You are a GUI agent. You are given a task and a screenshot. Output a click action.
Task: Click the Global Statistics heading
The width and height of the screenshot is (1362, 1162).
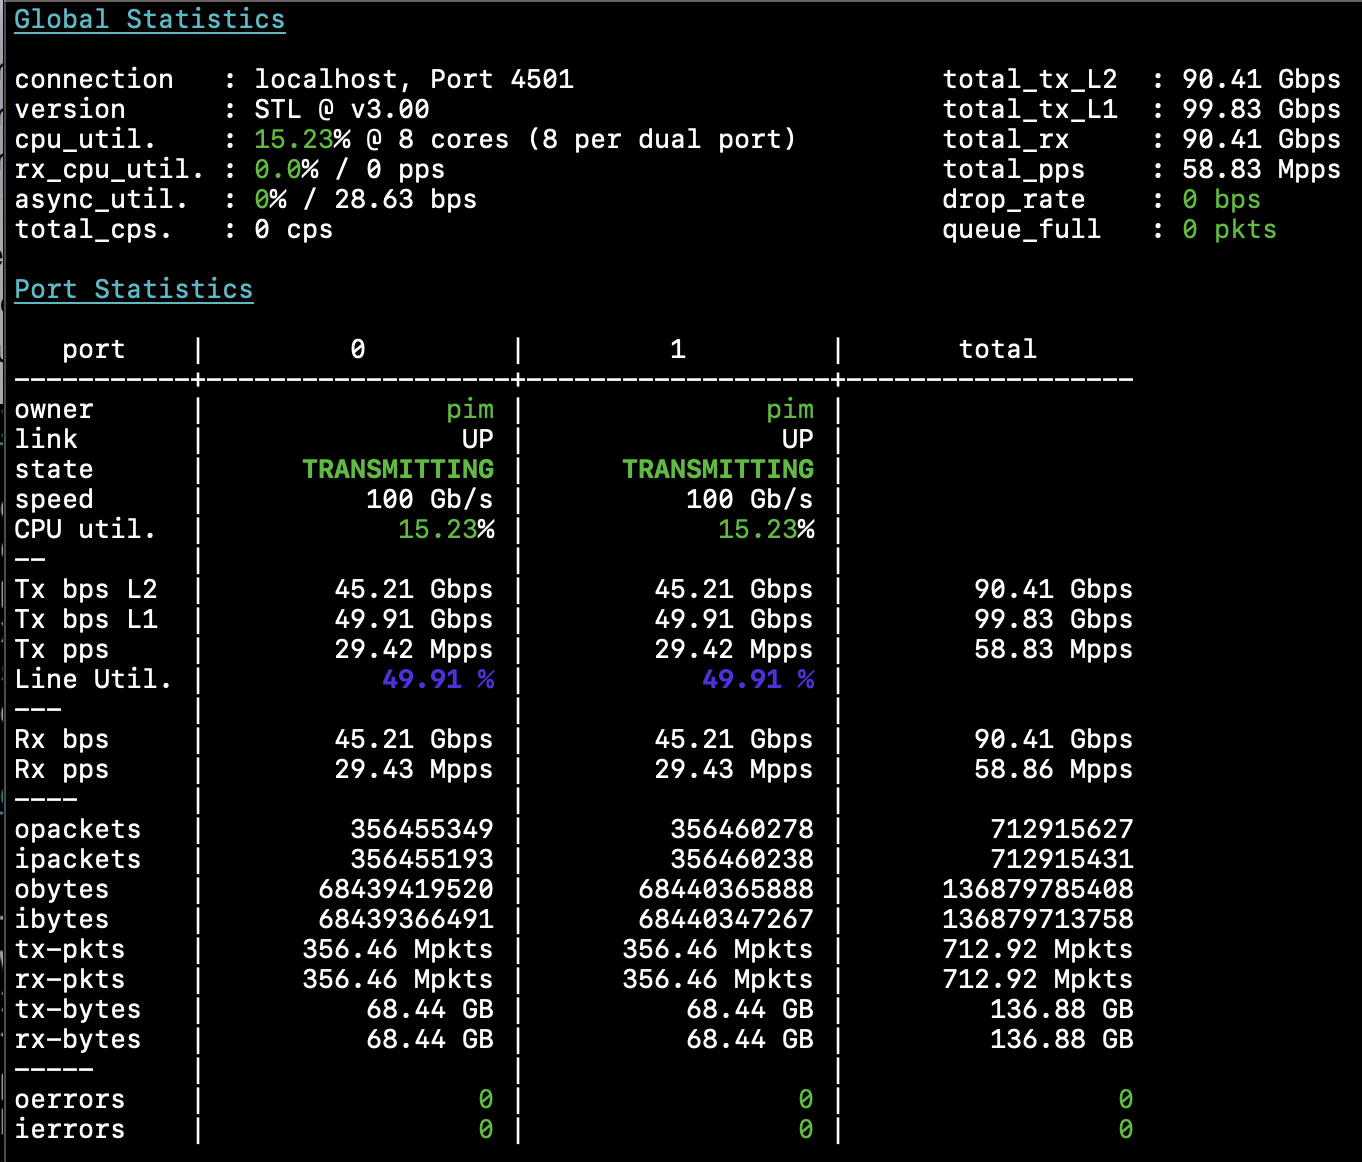149,20
